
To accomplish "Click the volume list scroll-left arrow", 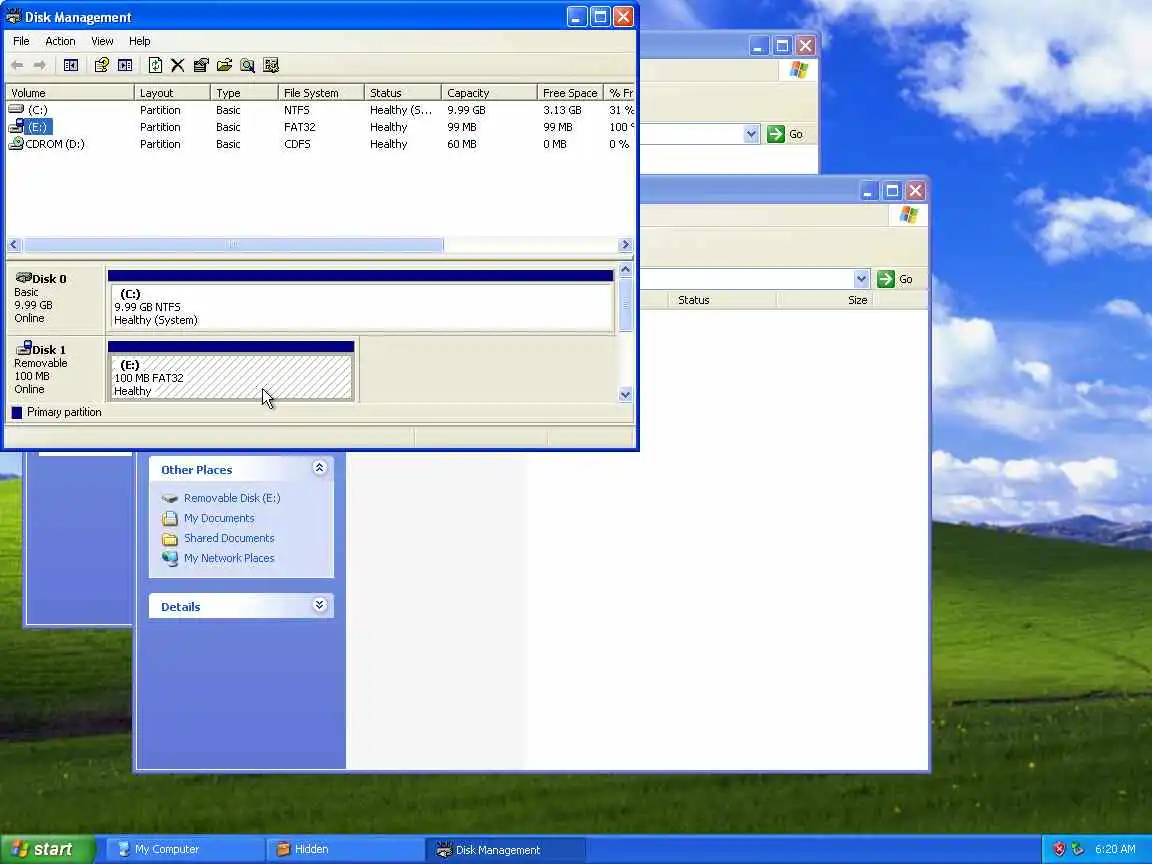I will click(14, 245).
